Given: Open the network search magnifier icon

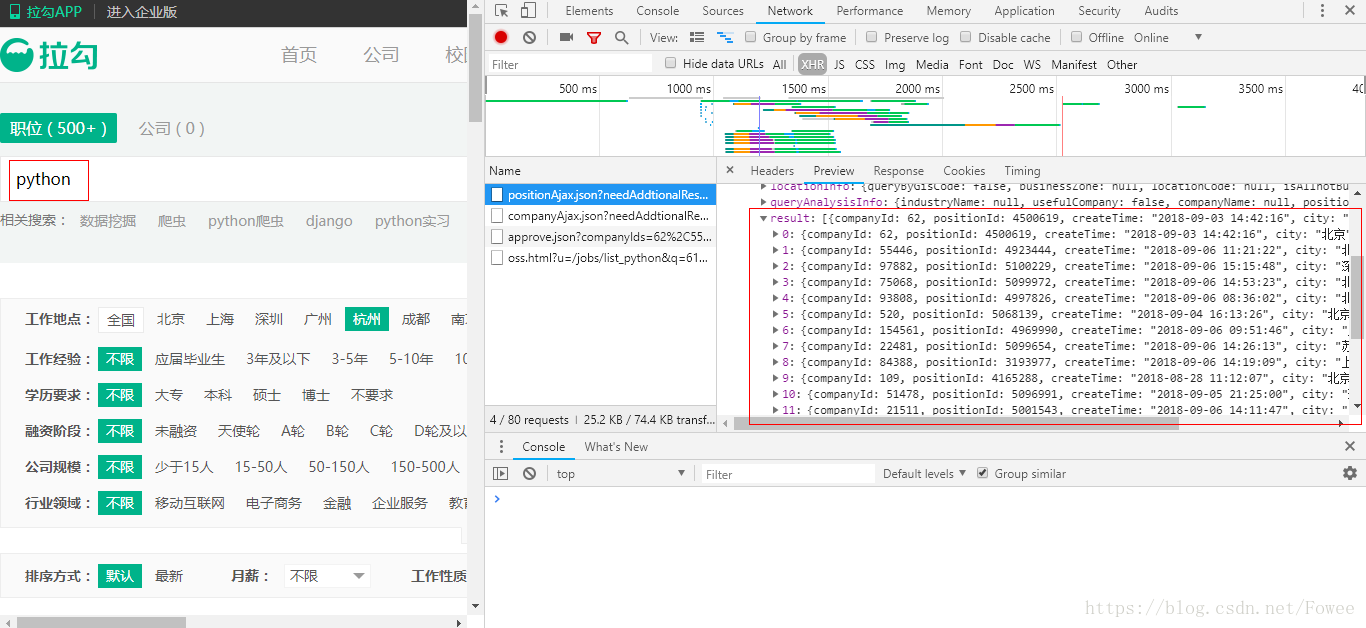Looking at the screenshot, I should [x=622, y=37].
